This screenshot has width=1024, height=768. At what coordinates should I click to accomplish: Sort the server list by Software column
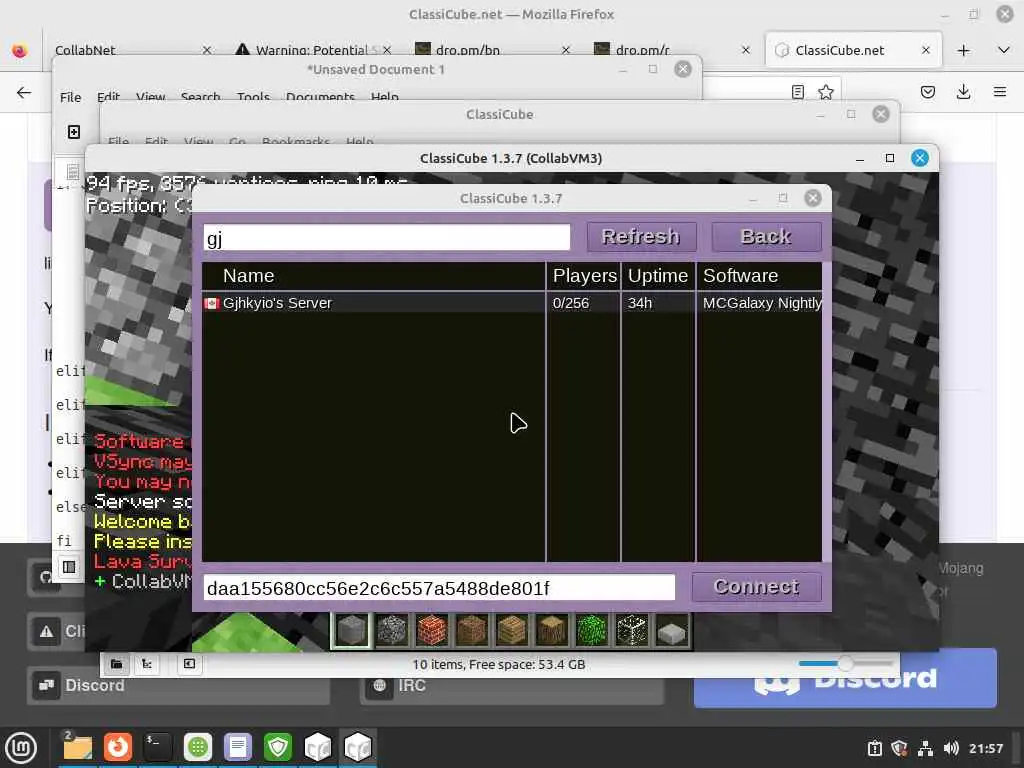tap(760, 276)
